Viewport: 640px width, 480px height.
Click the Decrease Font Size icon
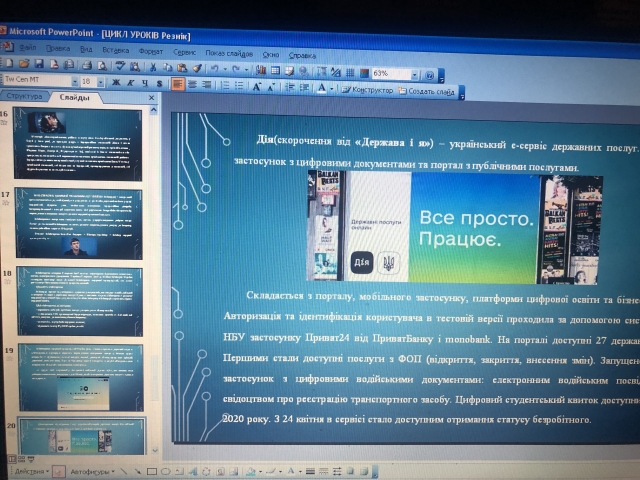(x=271, y=87)
